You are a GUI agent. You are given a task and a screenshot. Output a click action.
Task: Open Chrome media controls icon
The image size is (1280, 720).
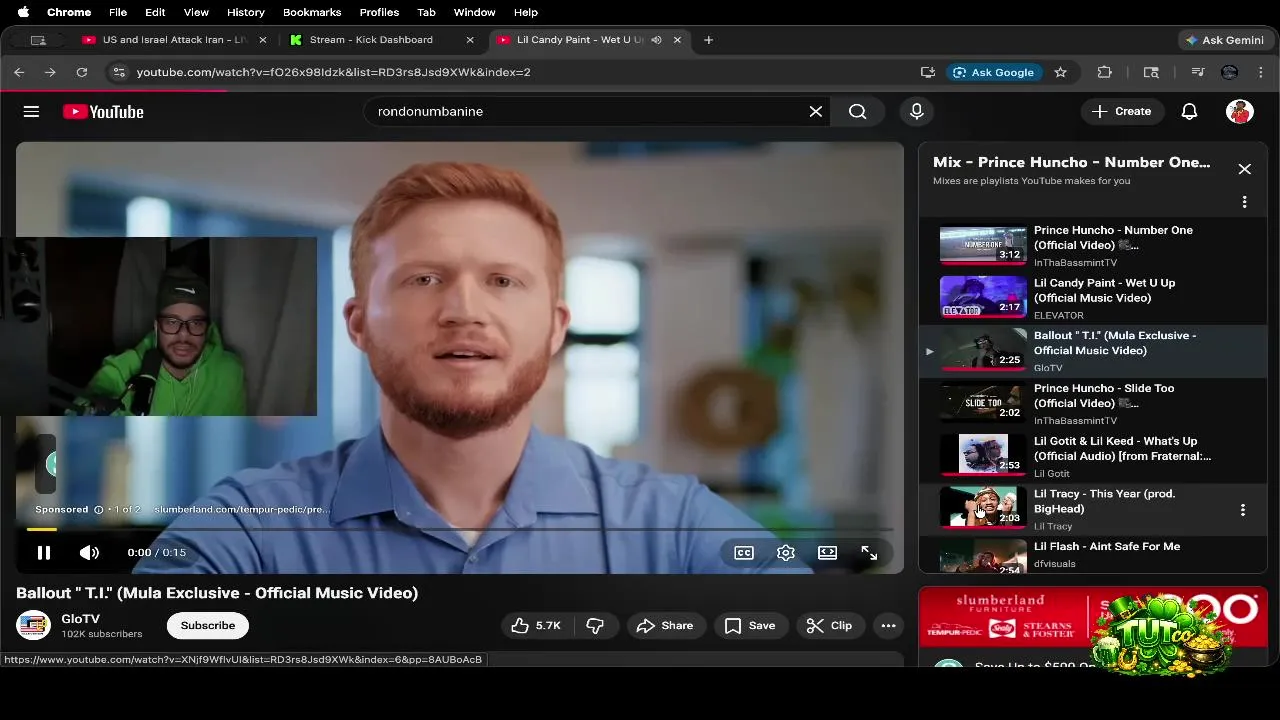point(1198,72)
